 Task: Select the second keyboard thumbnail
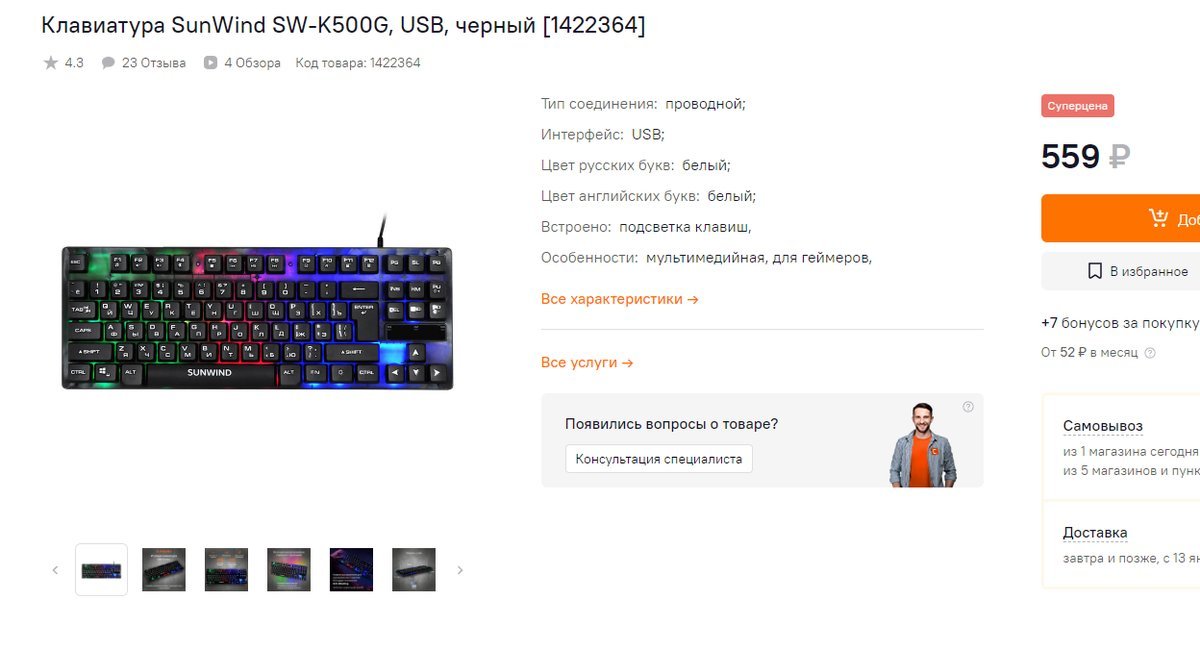click(x=164, y=570)
